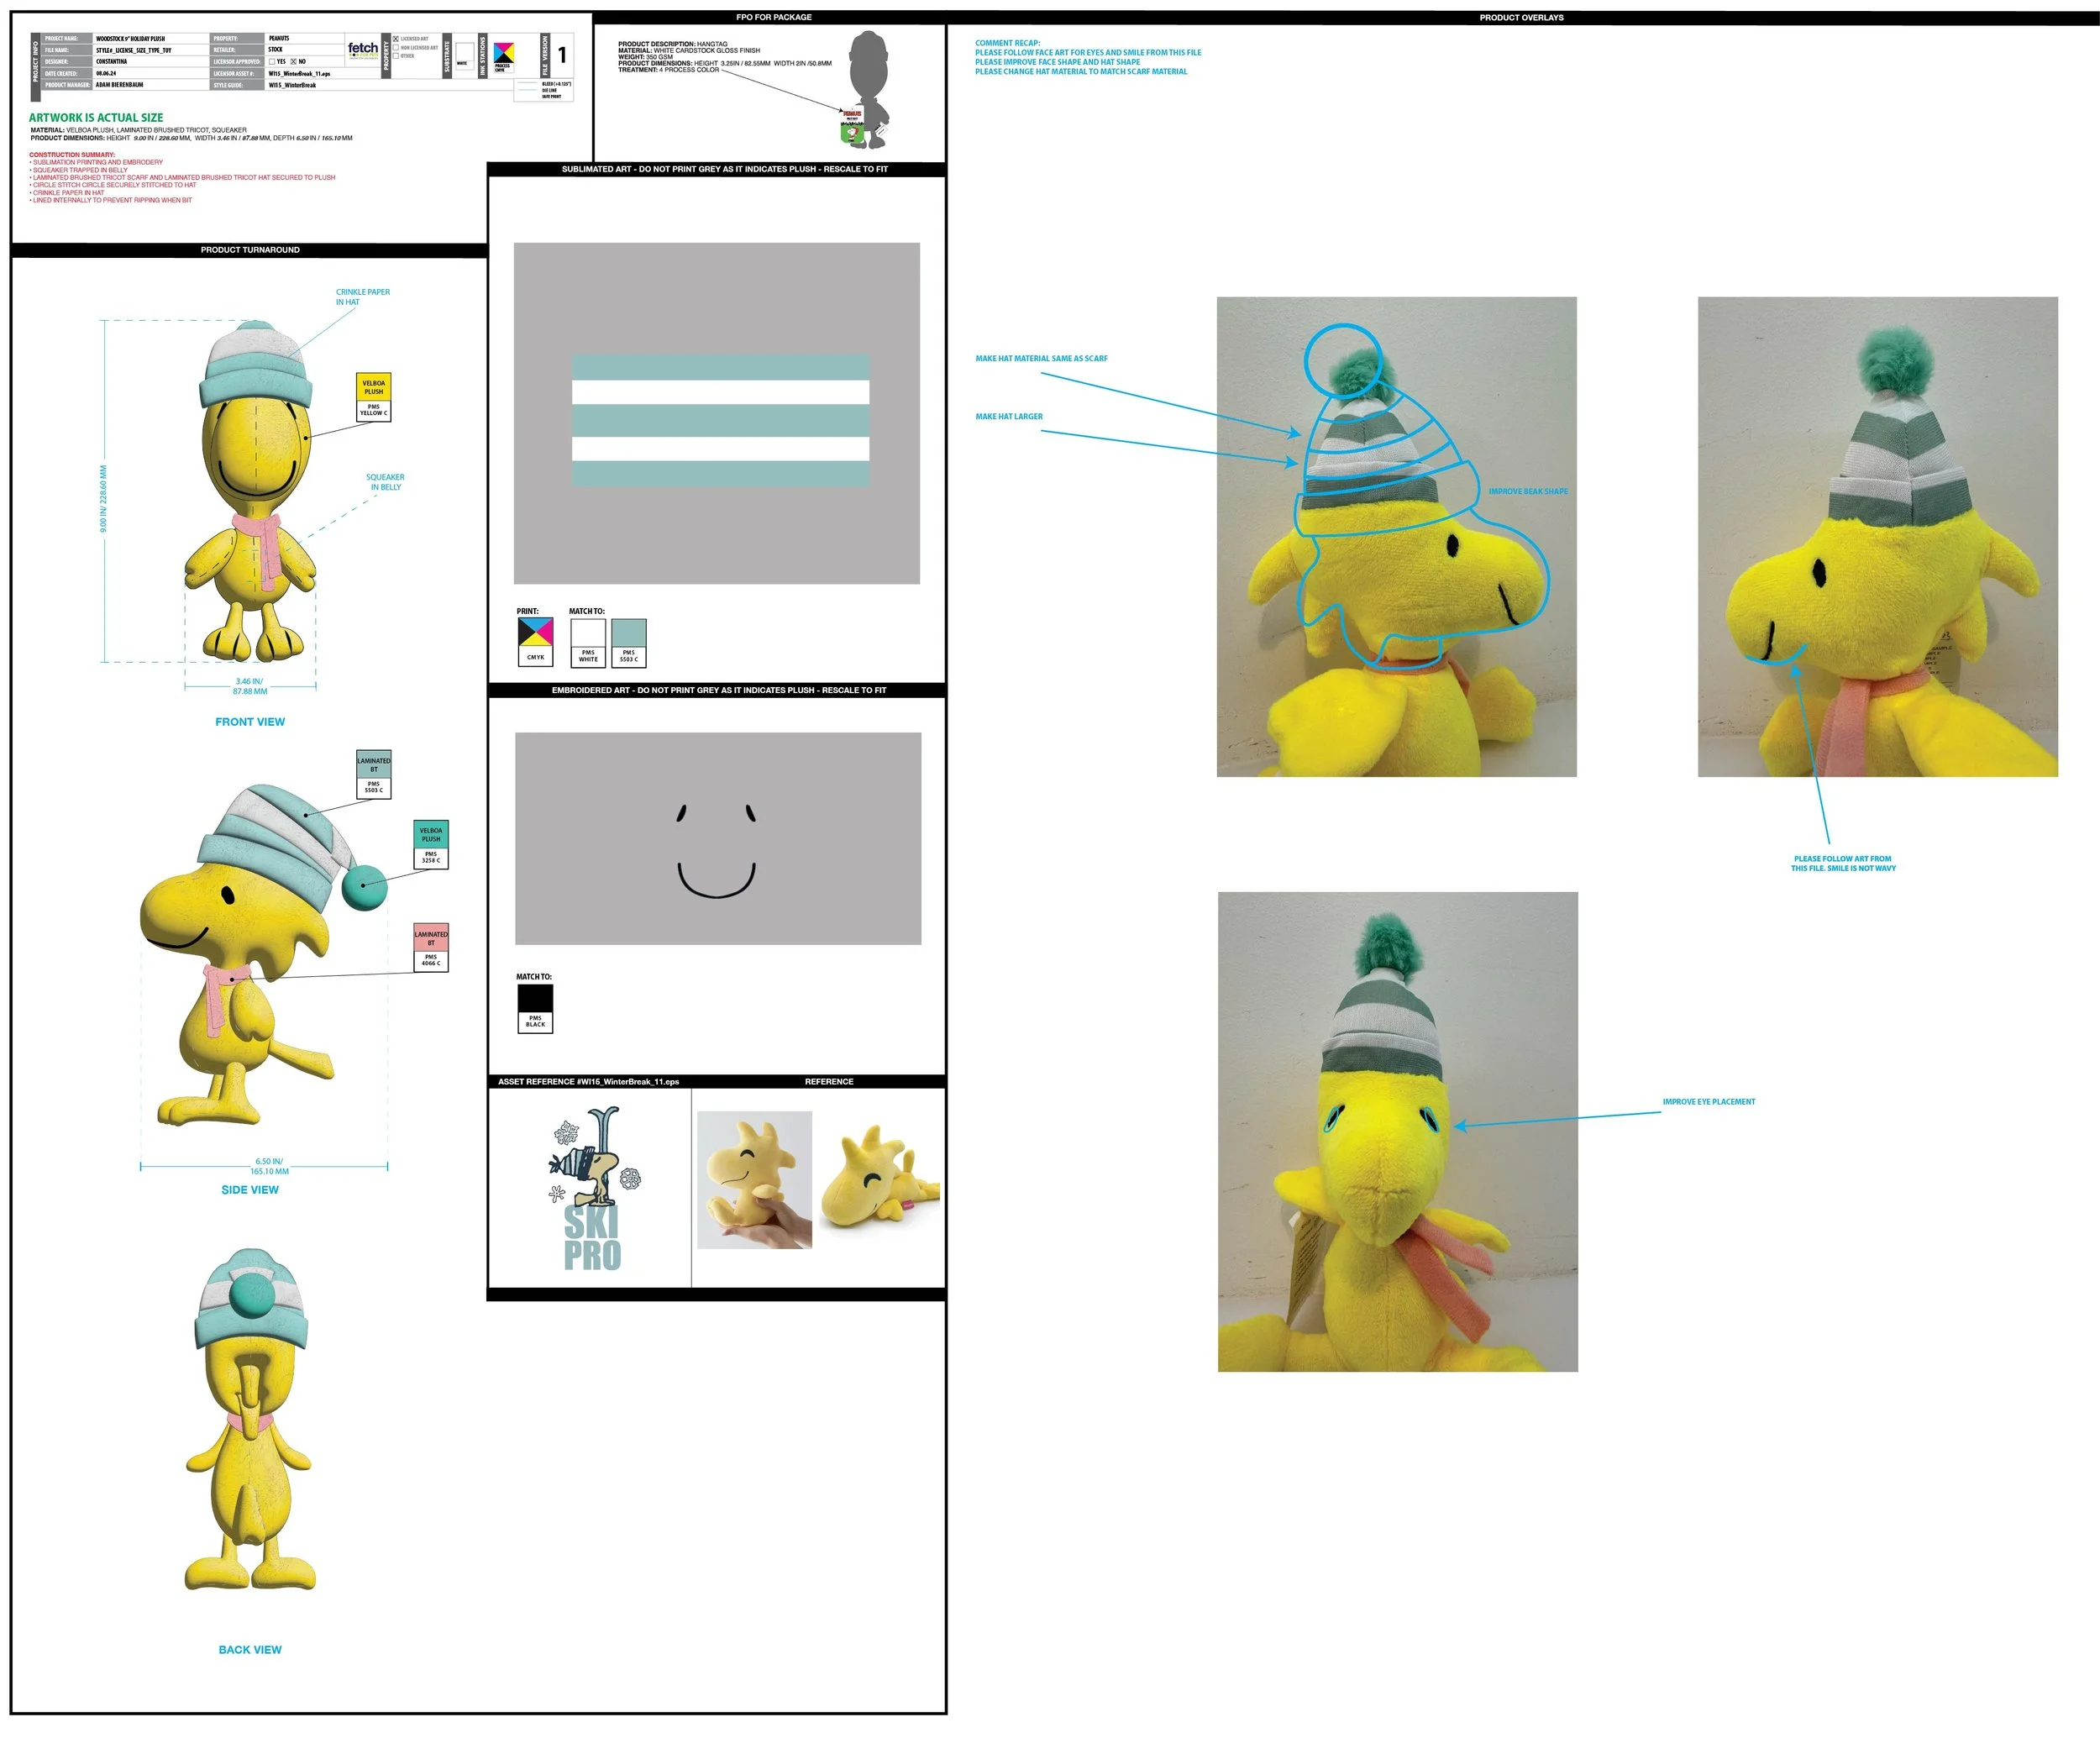Click the Woodstock front-facing photo thumbnail

pyautogui.click(x=1397, y=1131)
